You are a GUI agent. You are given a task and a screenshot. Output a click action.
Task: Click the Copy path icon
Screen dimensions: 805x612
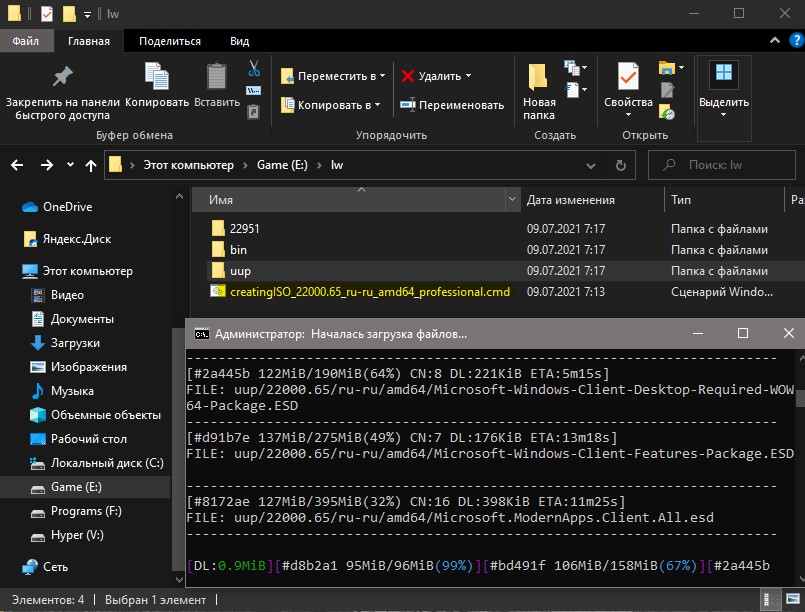click(254, 90)
